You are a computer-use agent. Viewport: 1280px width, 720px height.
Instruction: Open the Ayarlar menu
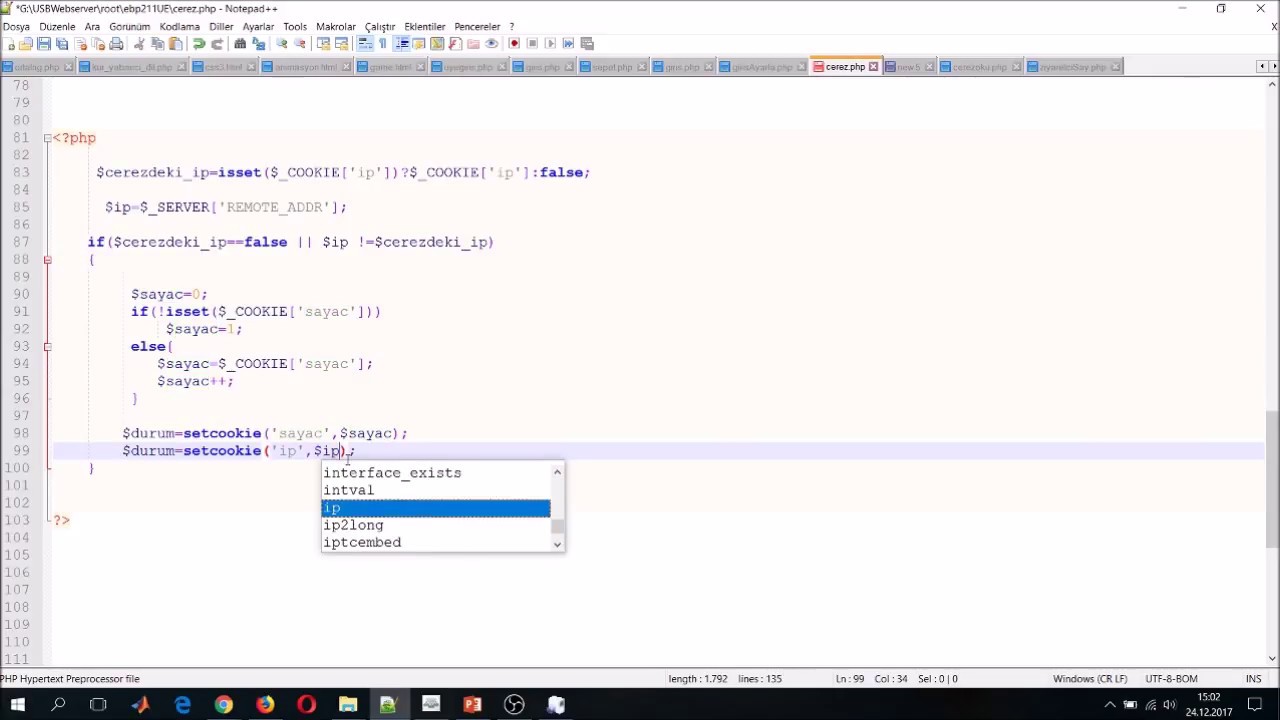tap(258, 27)
